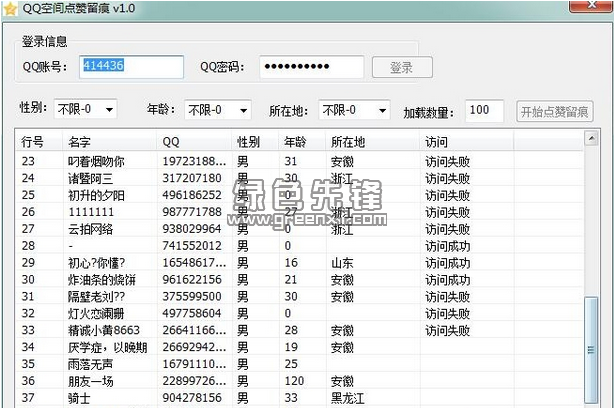The width and height of the screenshot is (614, 408).
Task: Select row 精诚小黄8663
Action: [300, 330]
